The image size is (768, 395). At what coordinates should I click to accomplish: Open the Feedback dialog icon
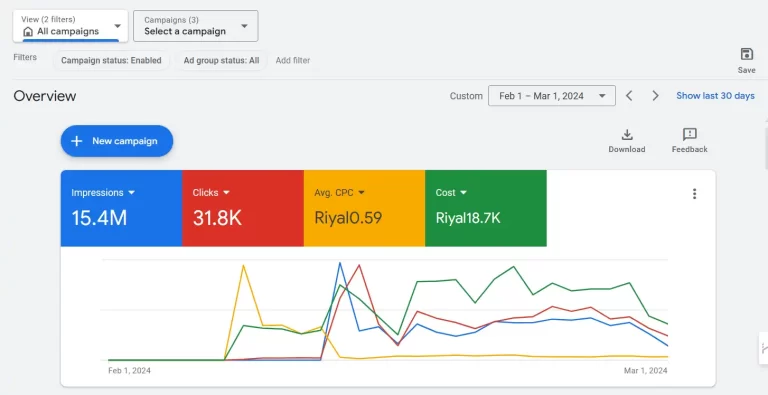(x=690, y=141)
